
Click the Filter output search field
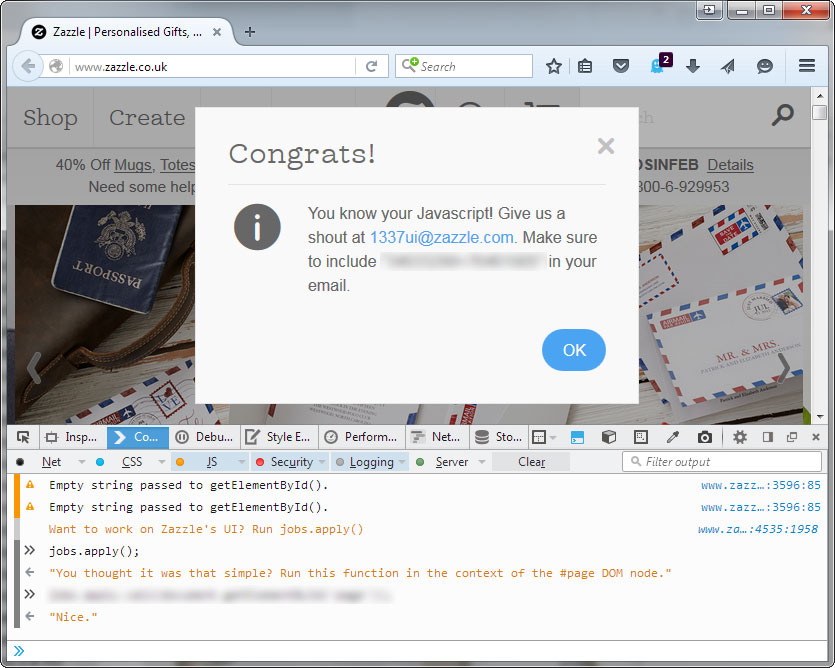(x=720, y=461)
